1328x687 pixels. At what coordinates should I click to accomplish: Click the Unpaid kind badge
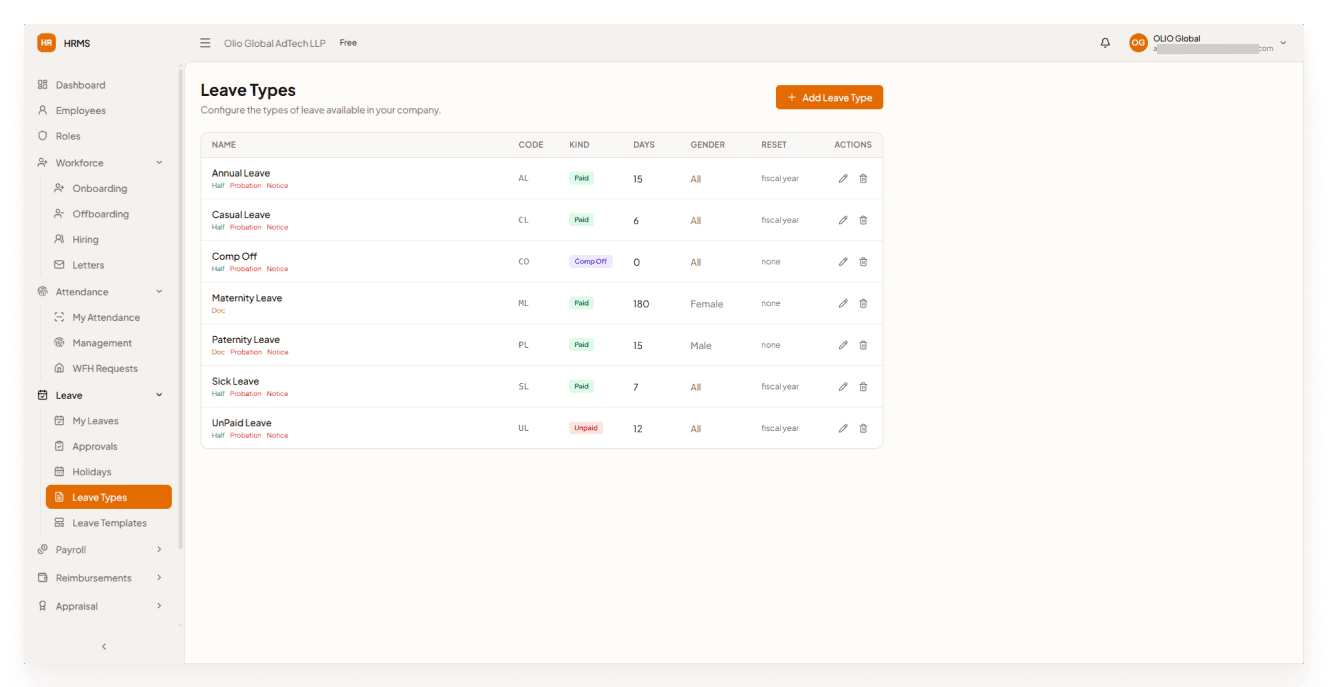(586, 428)
